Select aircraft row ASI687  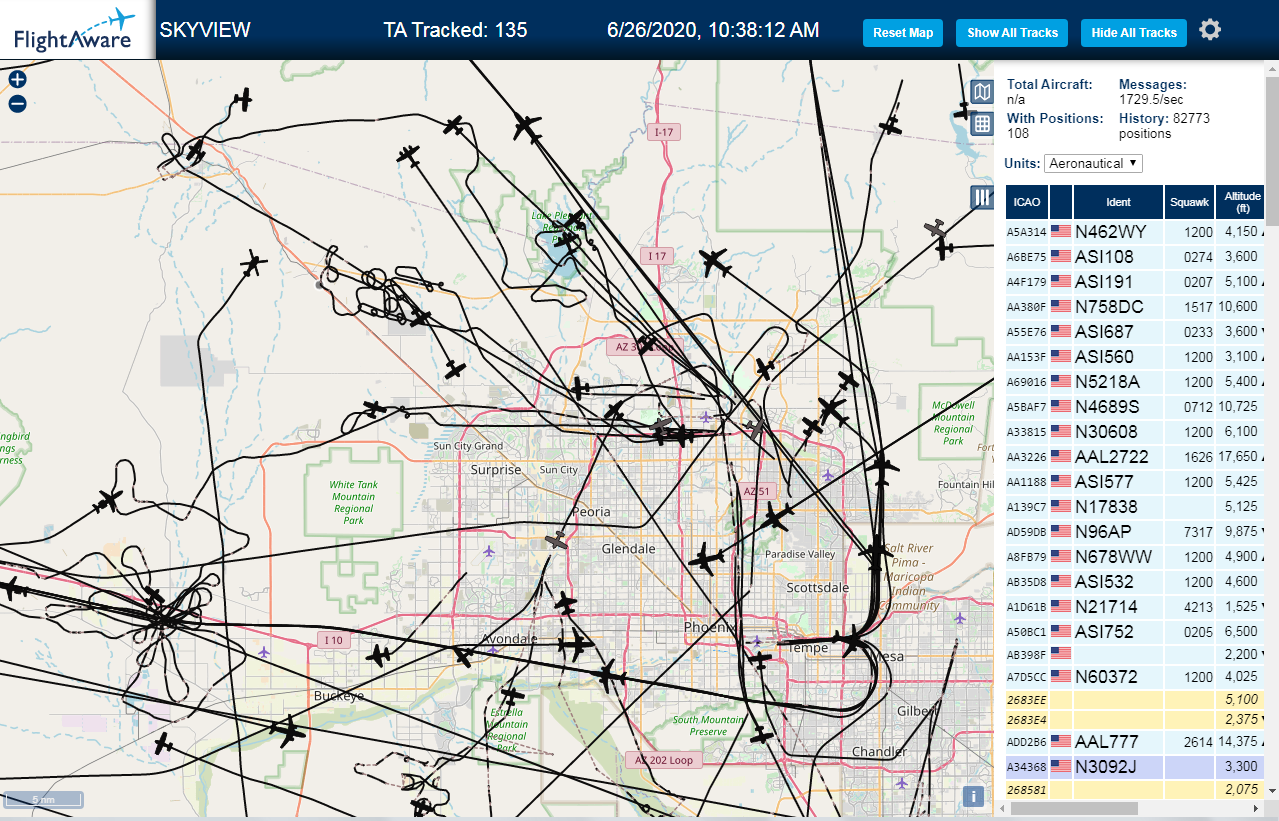[x=1136, y=332]
